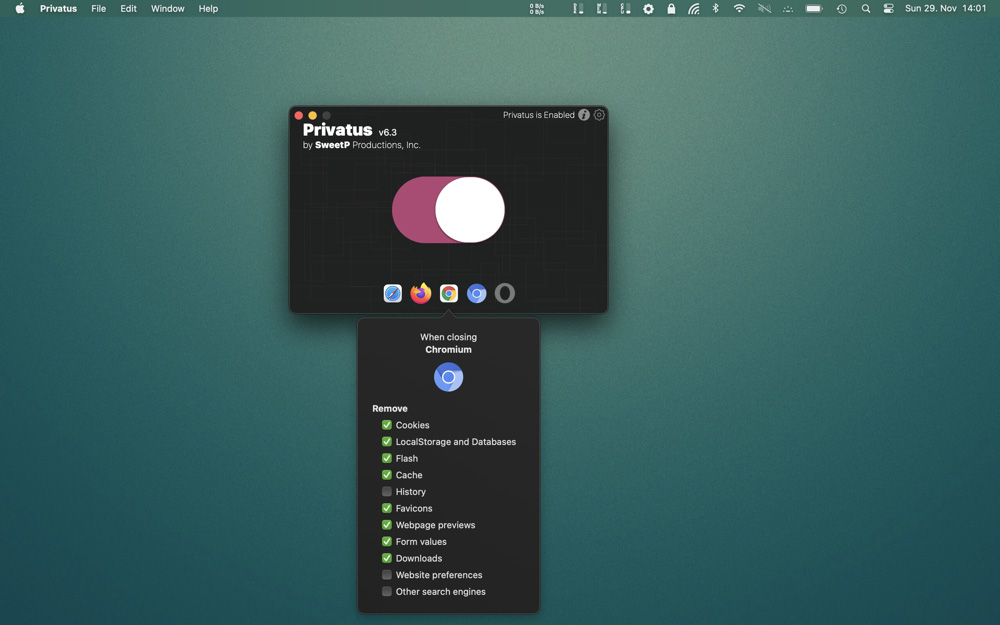1000x625 pixels.
Task: Open the Help menu
Action: point(208,8)
